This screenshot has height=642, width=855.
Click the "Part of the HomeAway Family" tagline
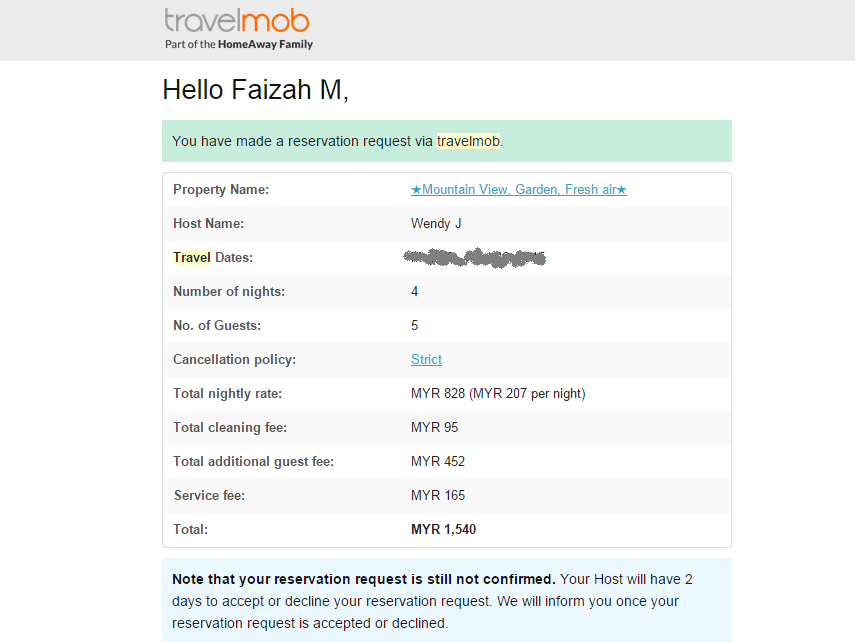coord(239,45)
